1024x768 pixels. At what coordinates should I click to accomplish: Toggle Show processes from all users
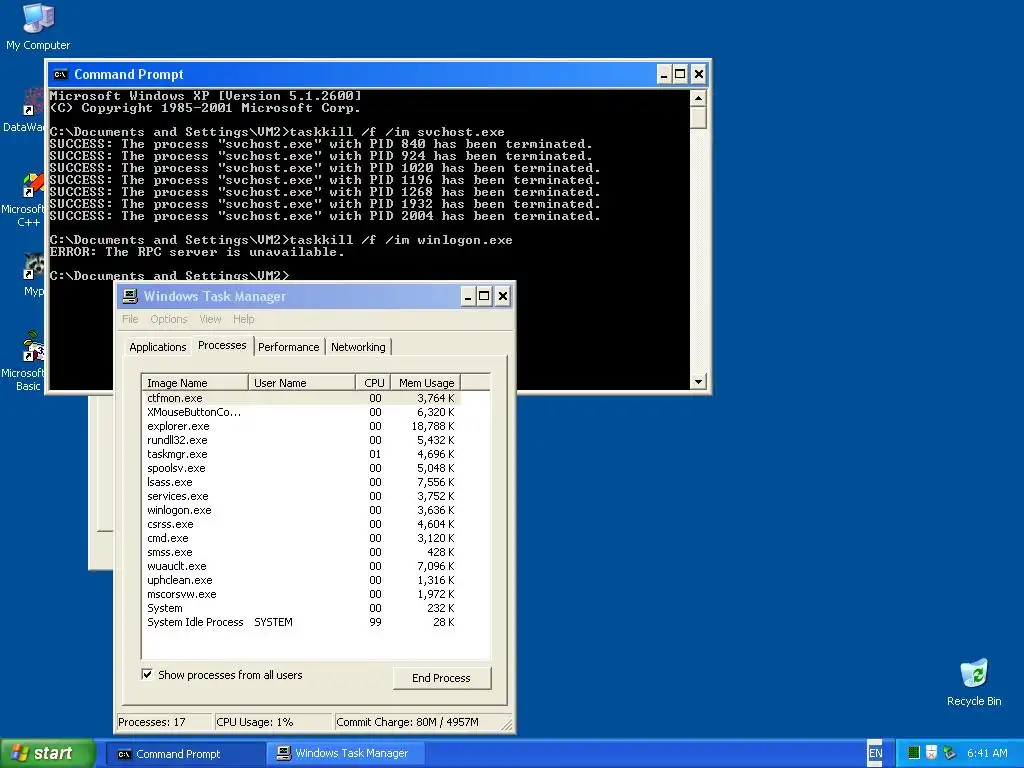click(147, 675)
